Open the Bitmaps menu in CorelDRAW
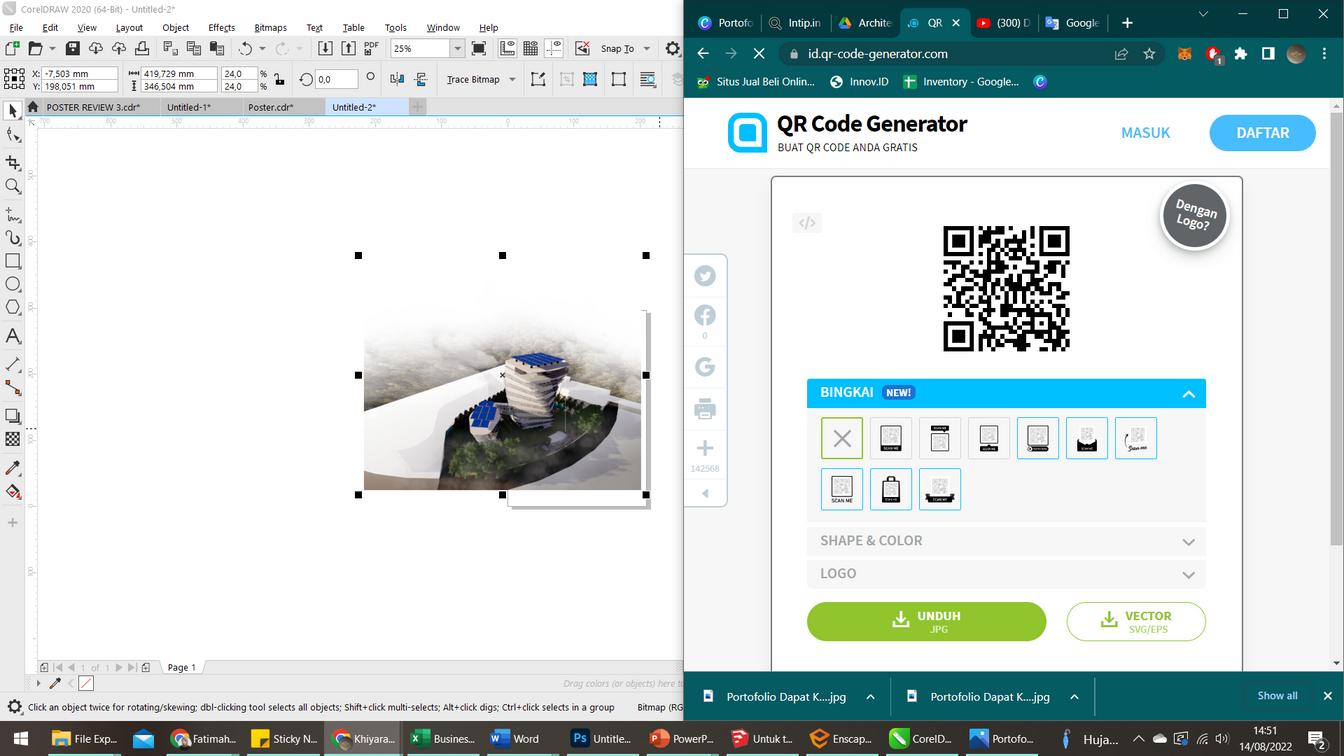 [270, 27]
